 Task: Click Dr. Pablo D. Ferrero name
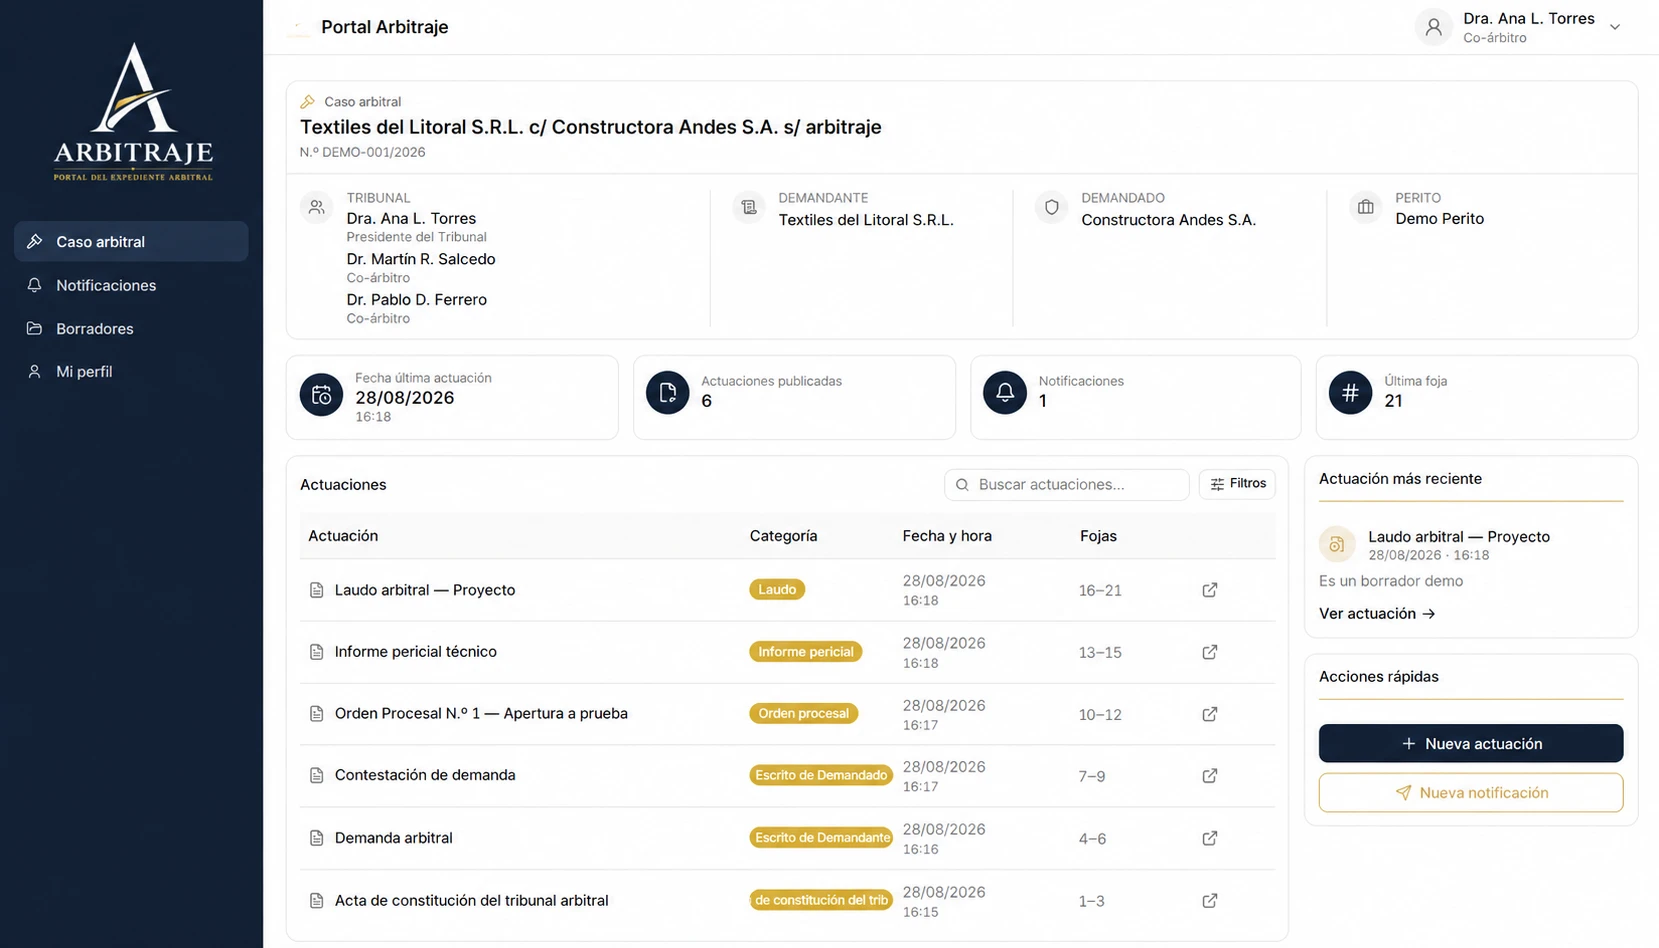coord(417,300)
